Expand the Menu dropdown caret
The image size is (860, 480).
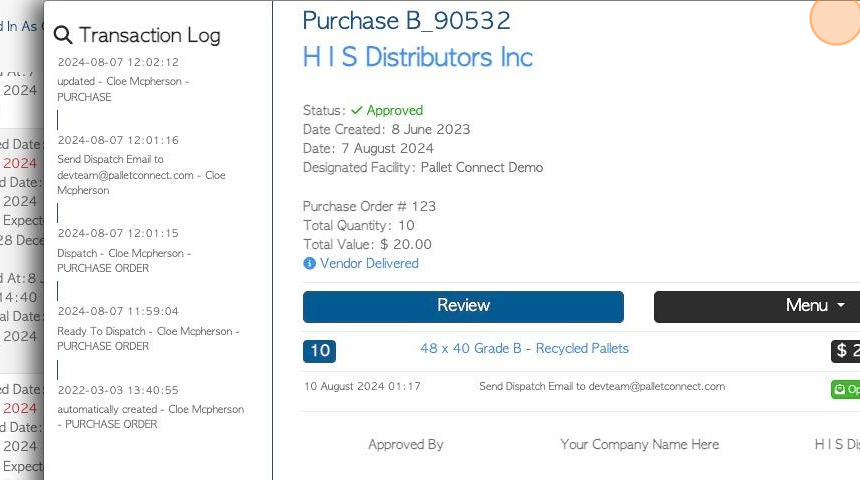pos(841,306)
